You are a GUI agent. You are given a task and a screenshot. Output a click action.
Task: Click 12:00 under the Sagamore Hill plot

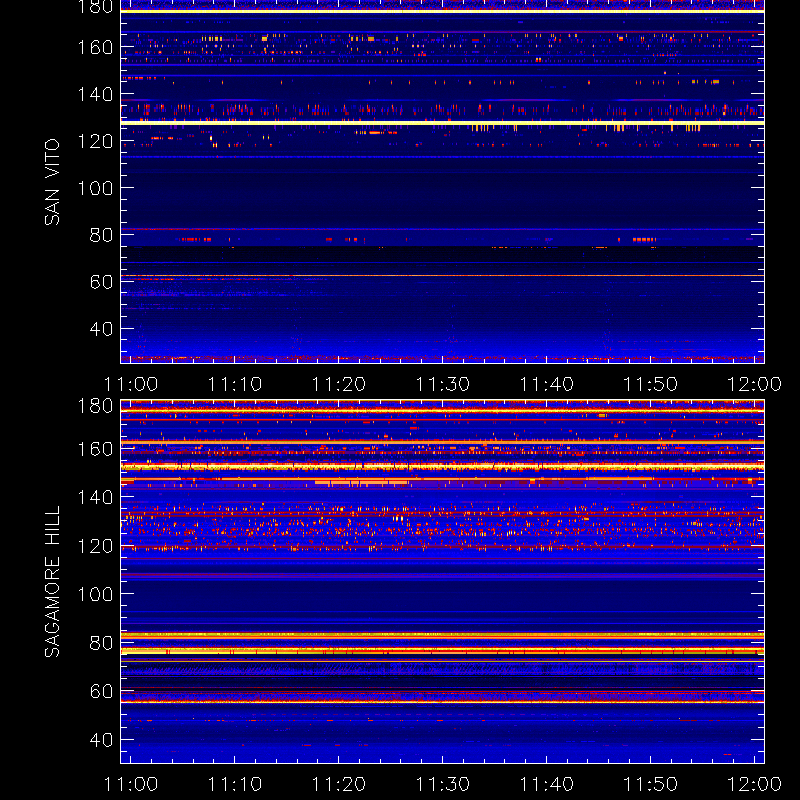[754, 784]
